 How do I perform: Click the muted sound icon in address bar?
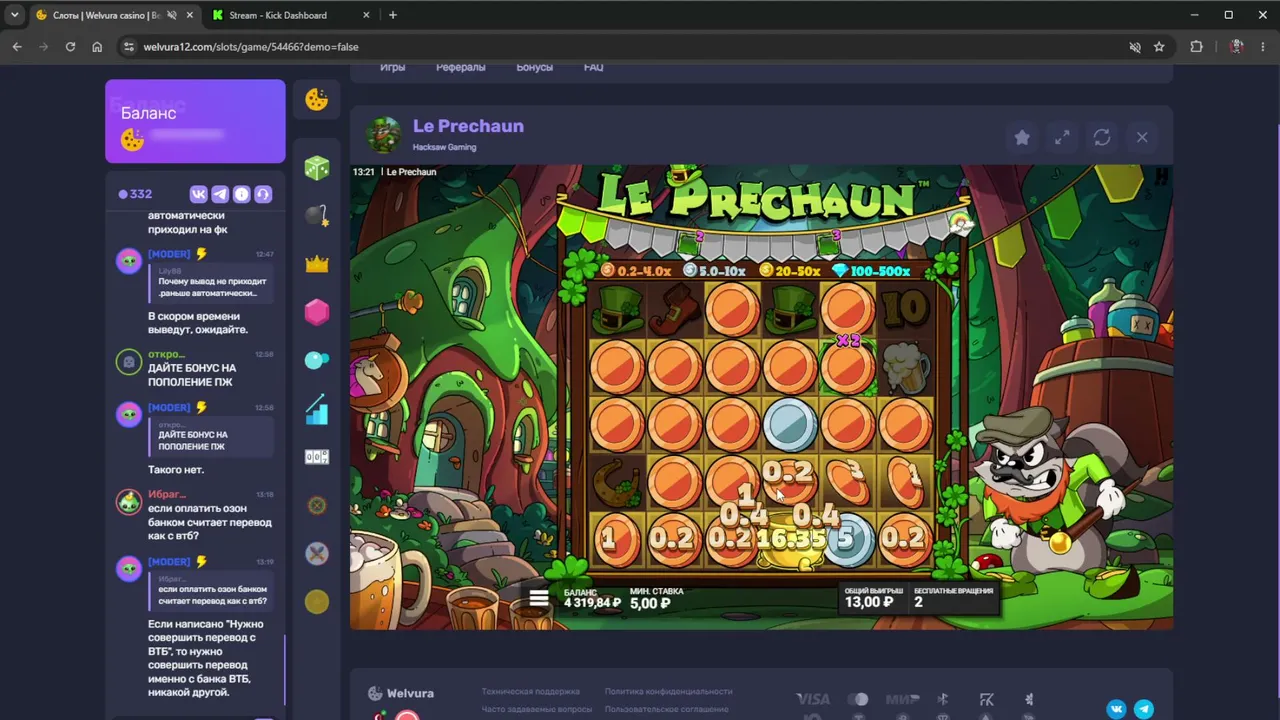coord(1134,47)
